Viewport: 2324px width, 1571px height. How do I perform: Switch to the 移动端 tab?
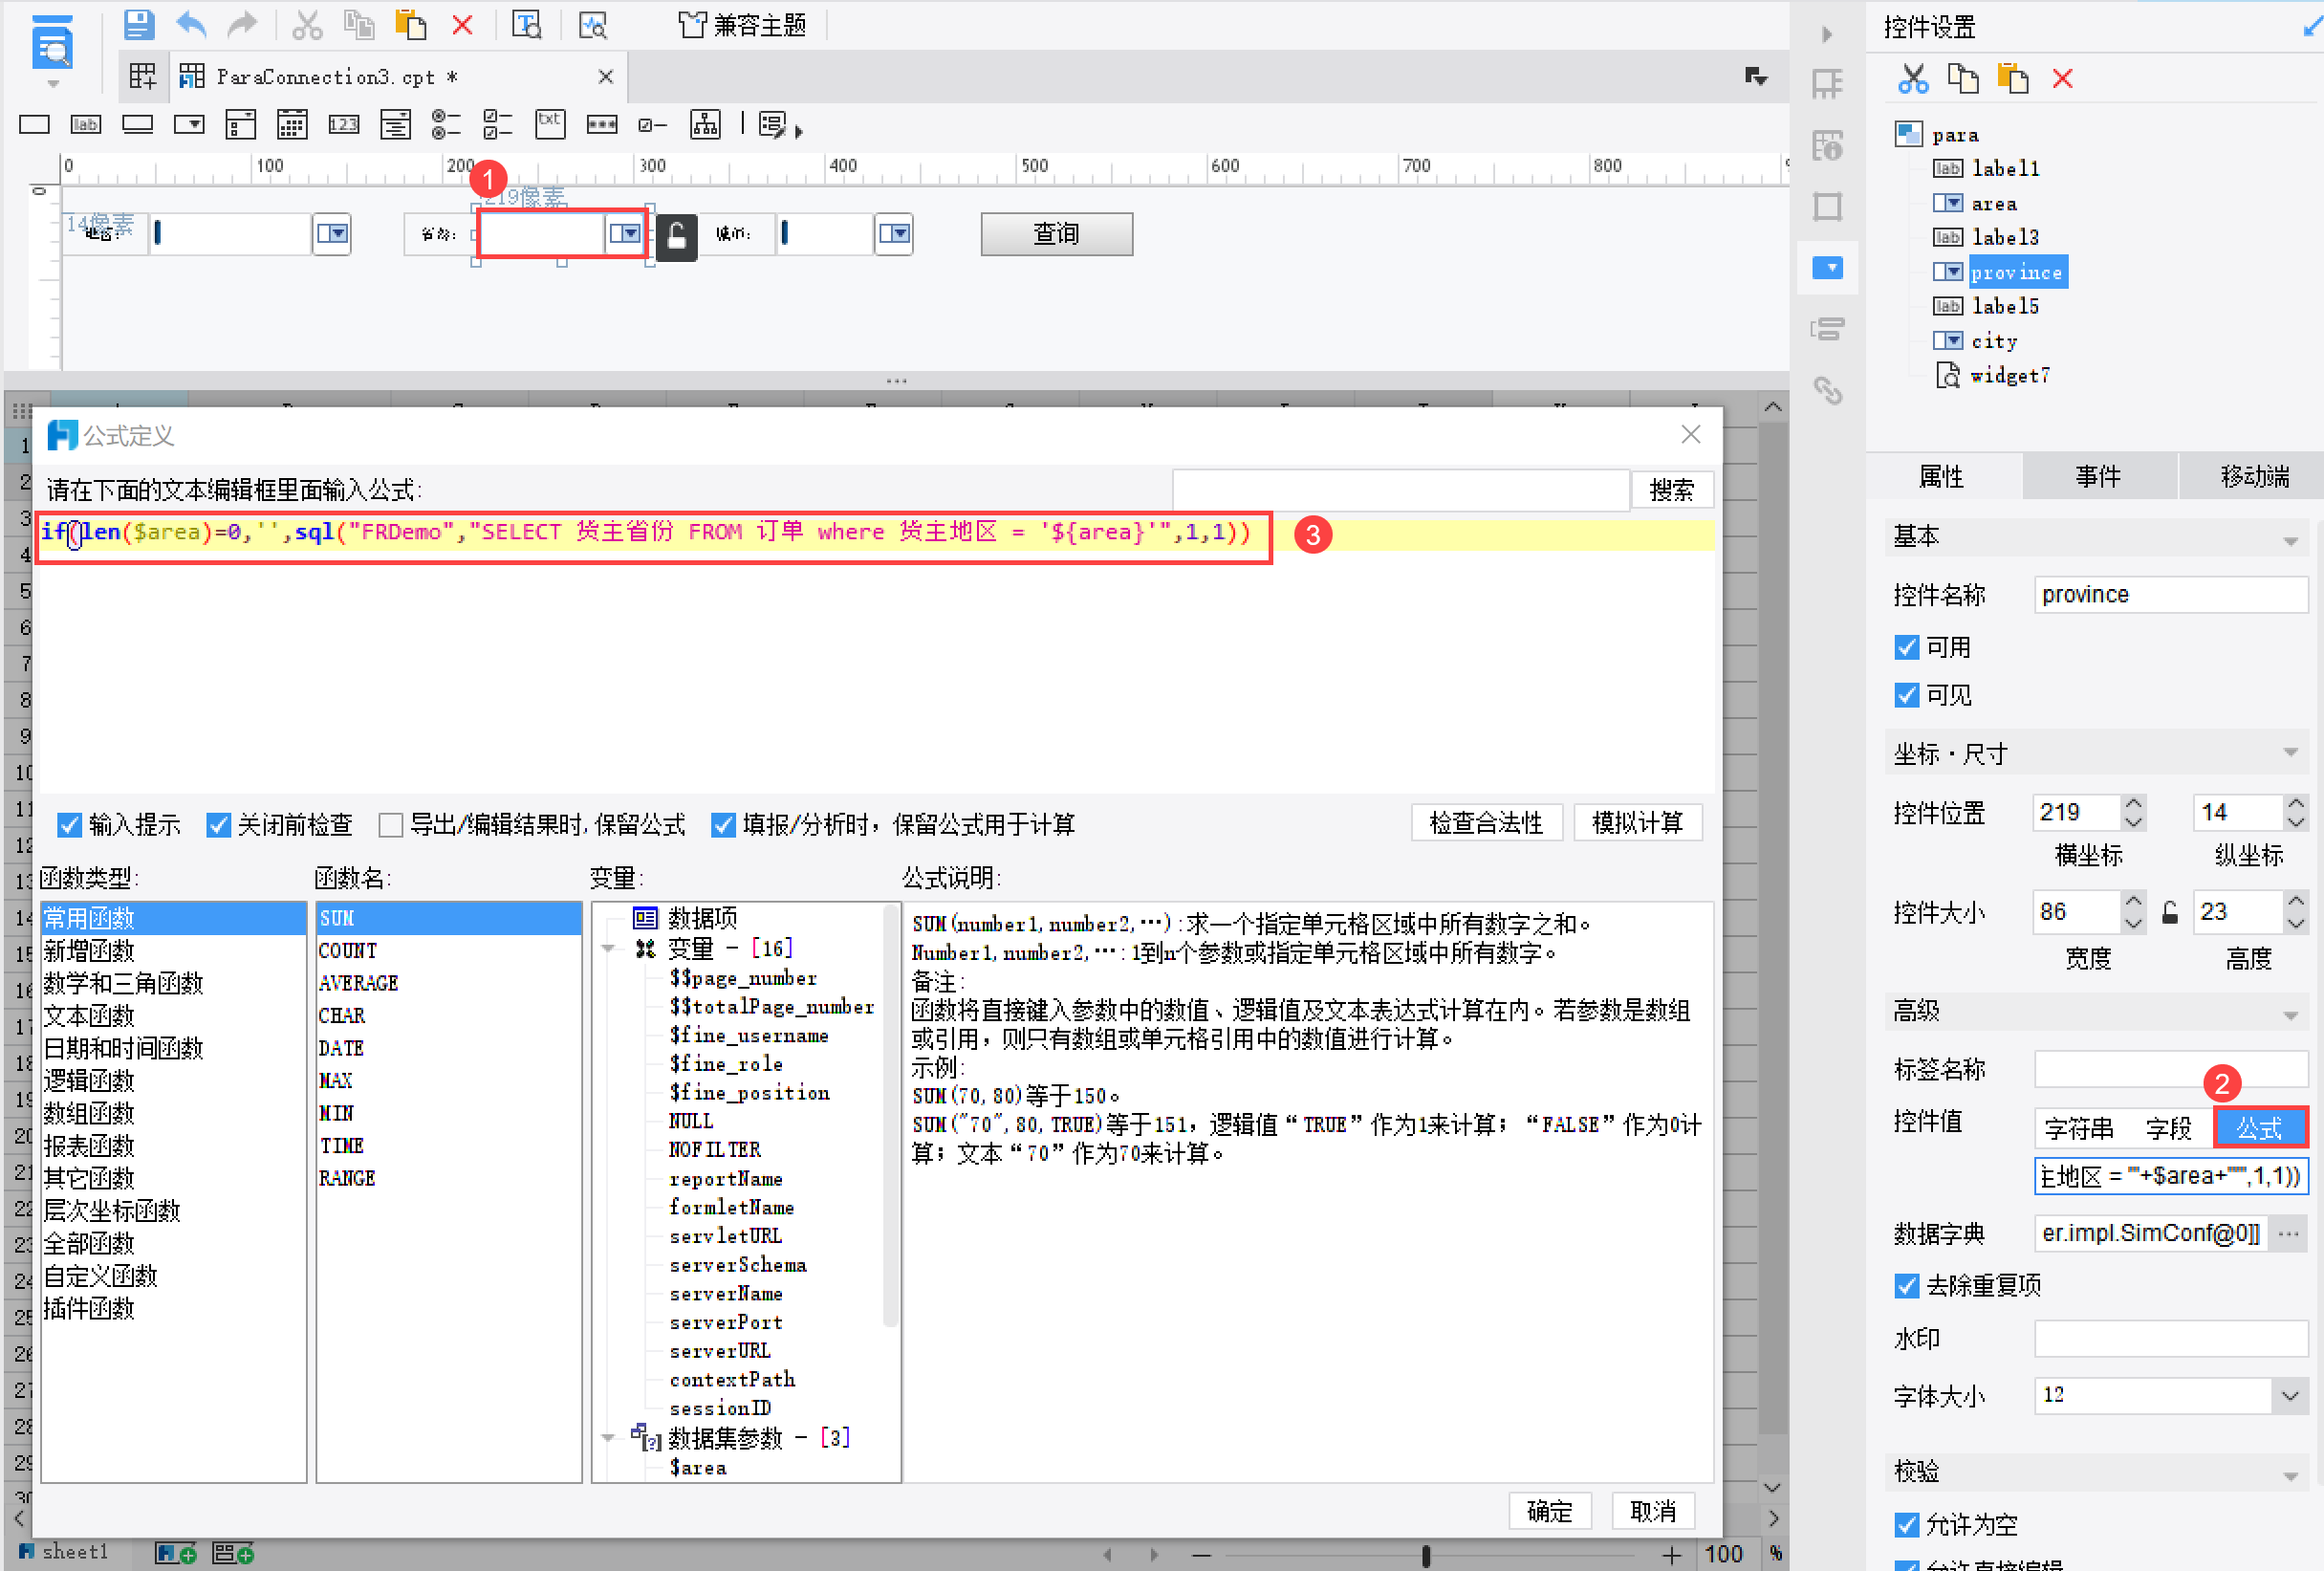(2253, 477)
